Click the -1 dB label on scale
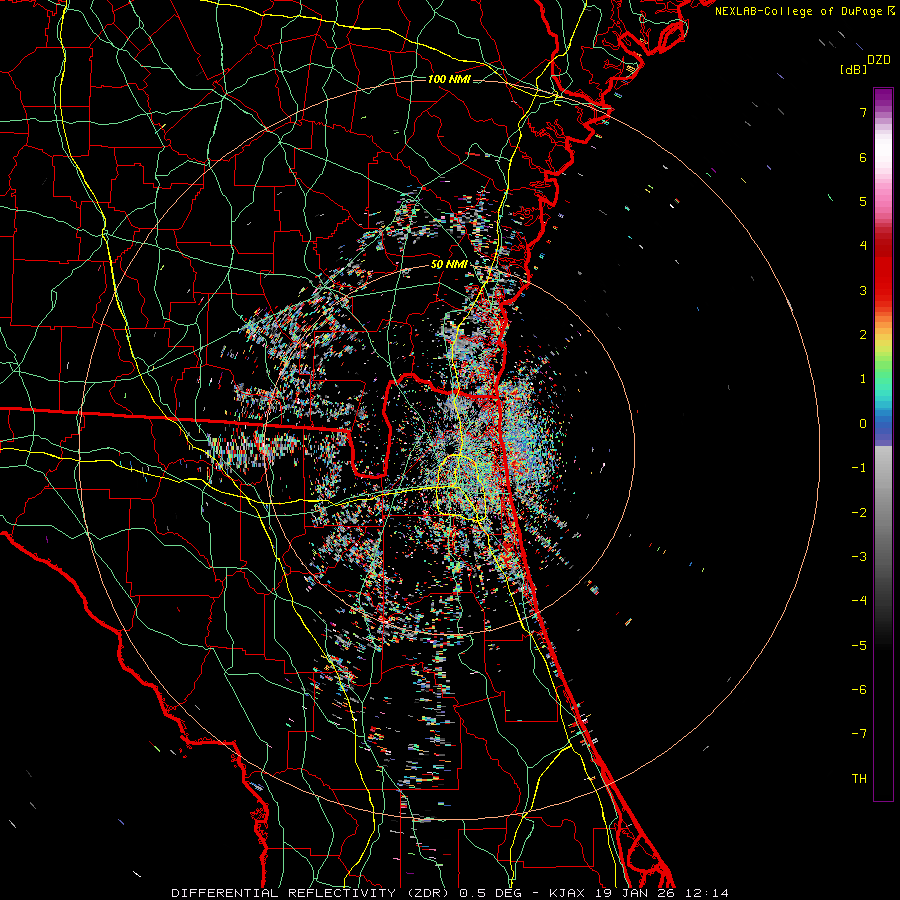The image size is (900, 900). coord(859,468)
